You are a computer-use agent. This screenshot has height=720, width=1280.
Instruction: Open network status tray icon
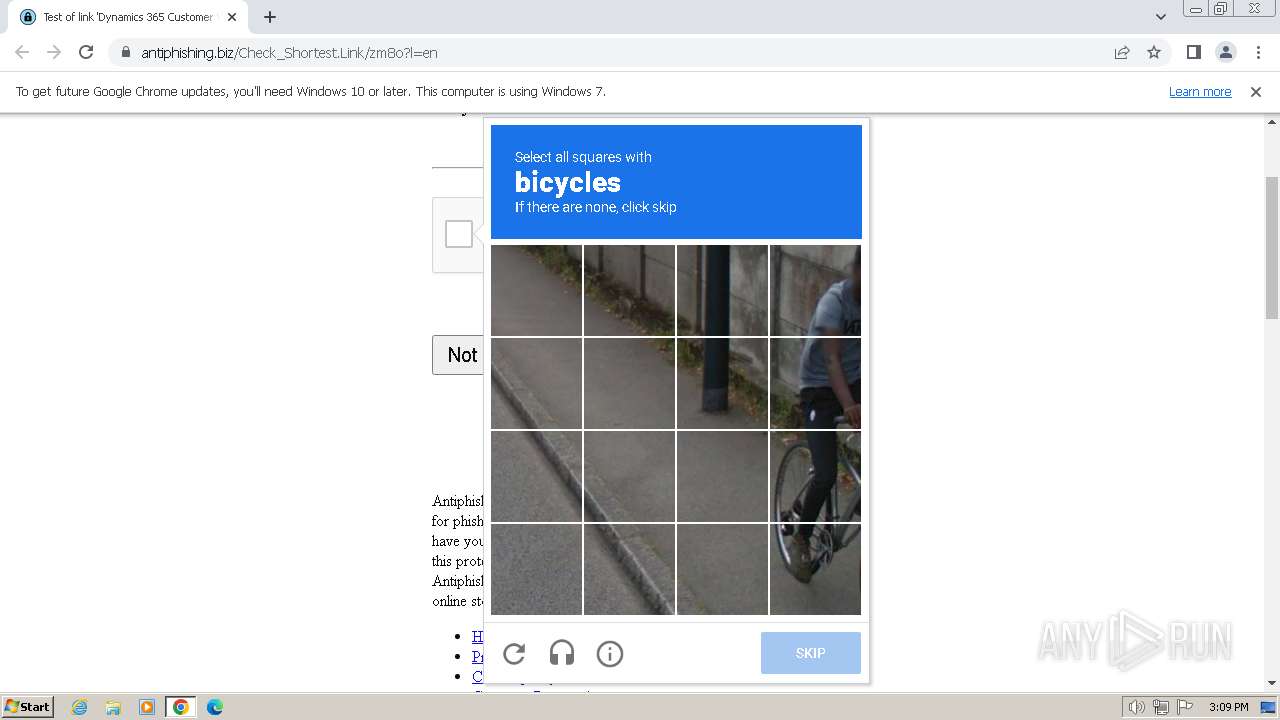point(1161,707)
